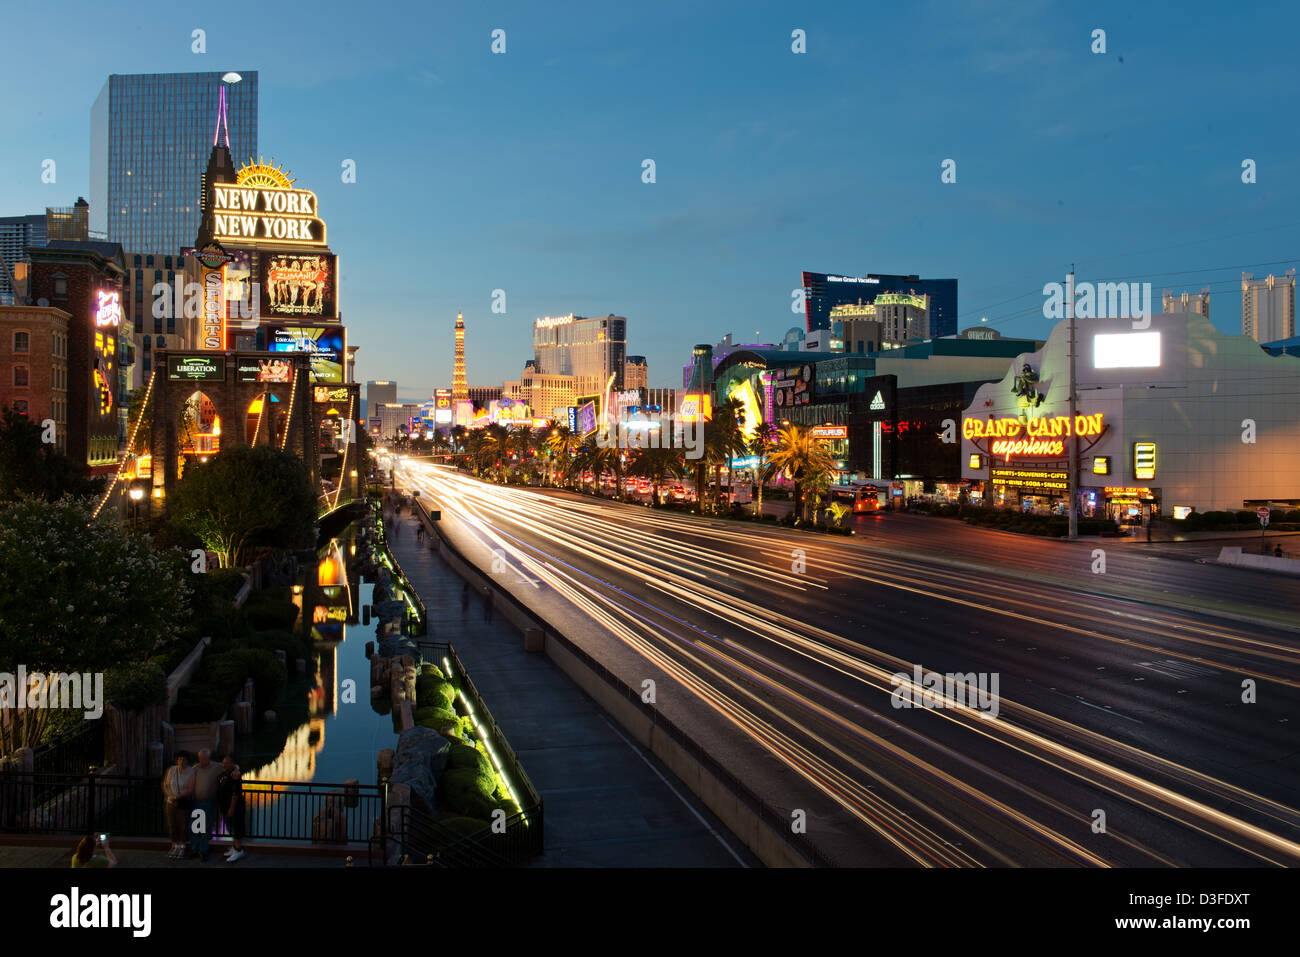Click the Liberation billboard text

coord(195,368)
